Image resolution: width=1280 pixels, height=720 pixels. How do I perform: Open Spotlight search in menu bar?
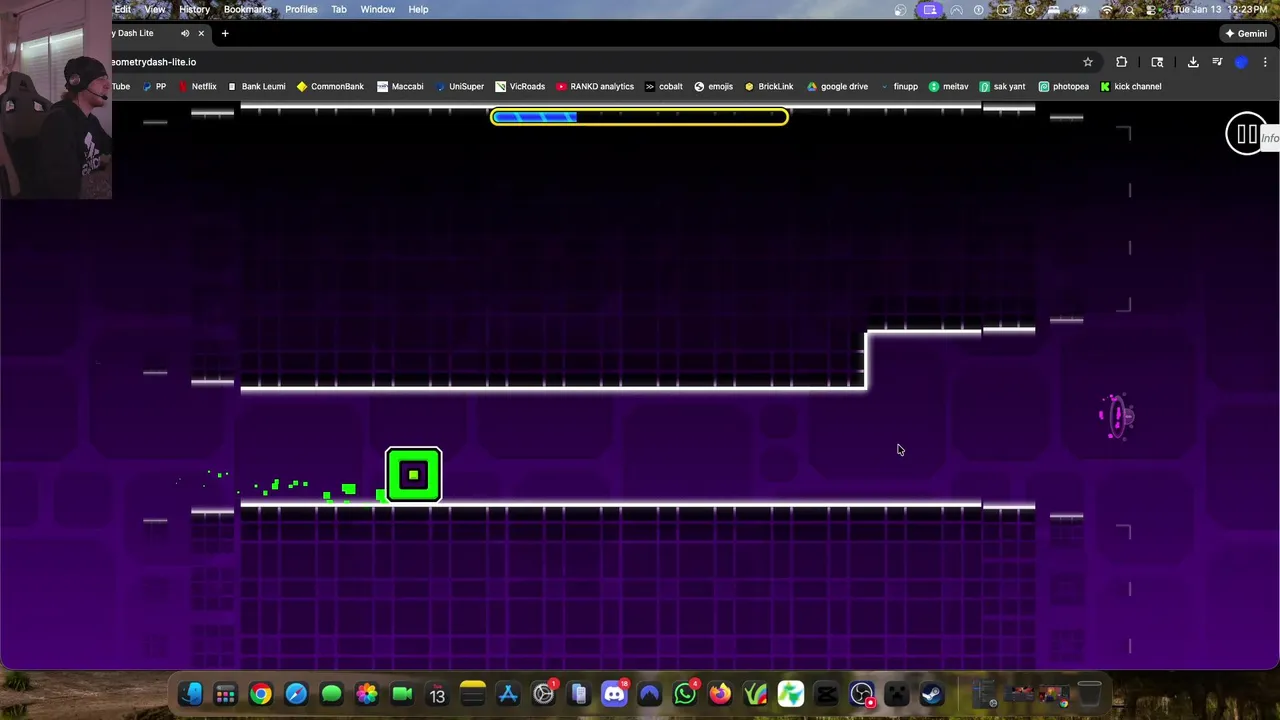point(1130,10)
